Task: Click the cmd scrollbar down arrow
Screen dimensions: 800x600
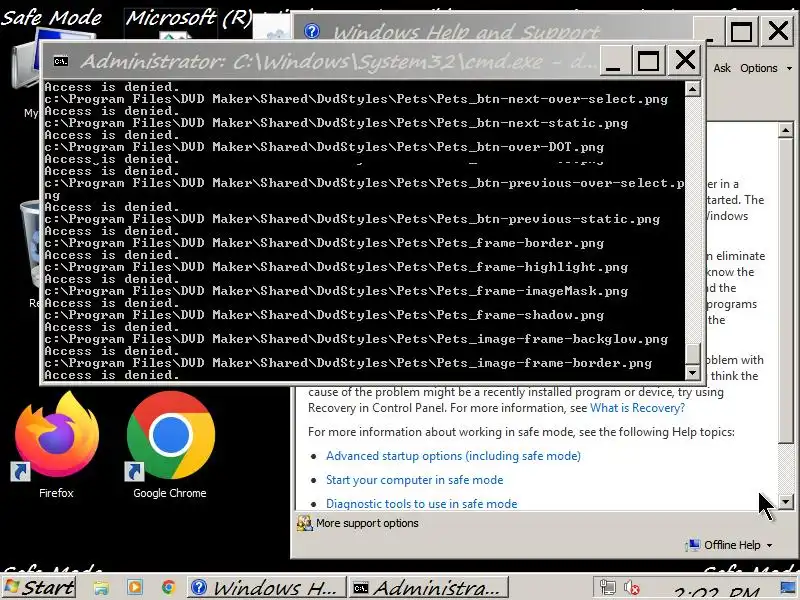Action: point(692,373)
